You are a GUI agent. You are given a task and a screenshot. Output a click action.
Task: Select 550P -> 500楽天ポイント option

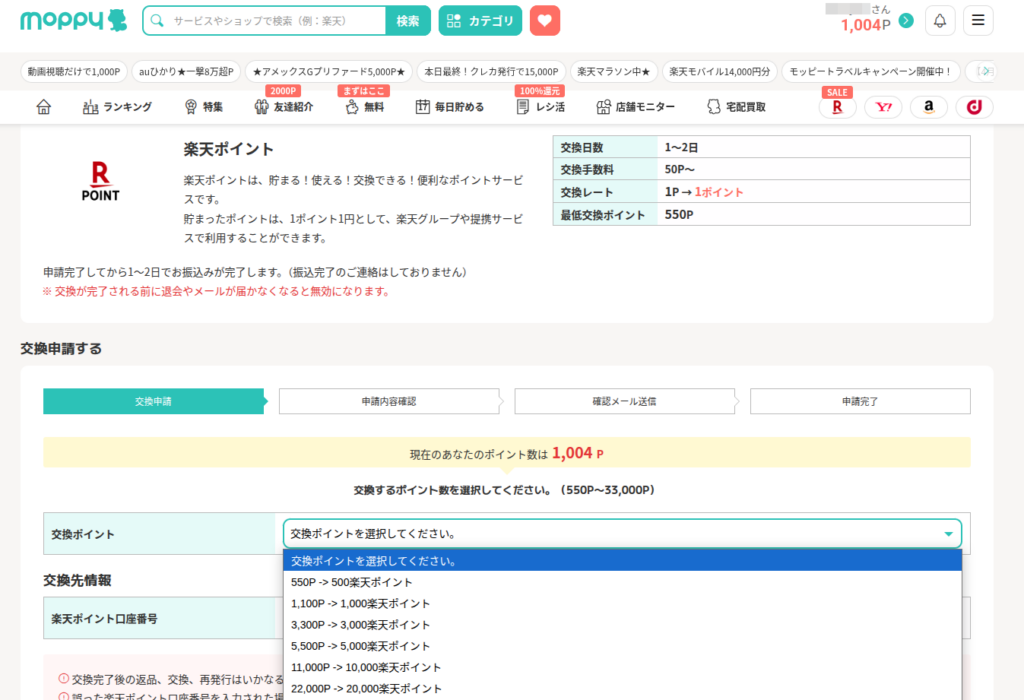pyautogui.click(x=351, y=582)
